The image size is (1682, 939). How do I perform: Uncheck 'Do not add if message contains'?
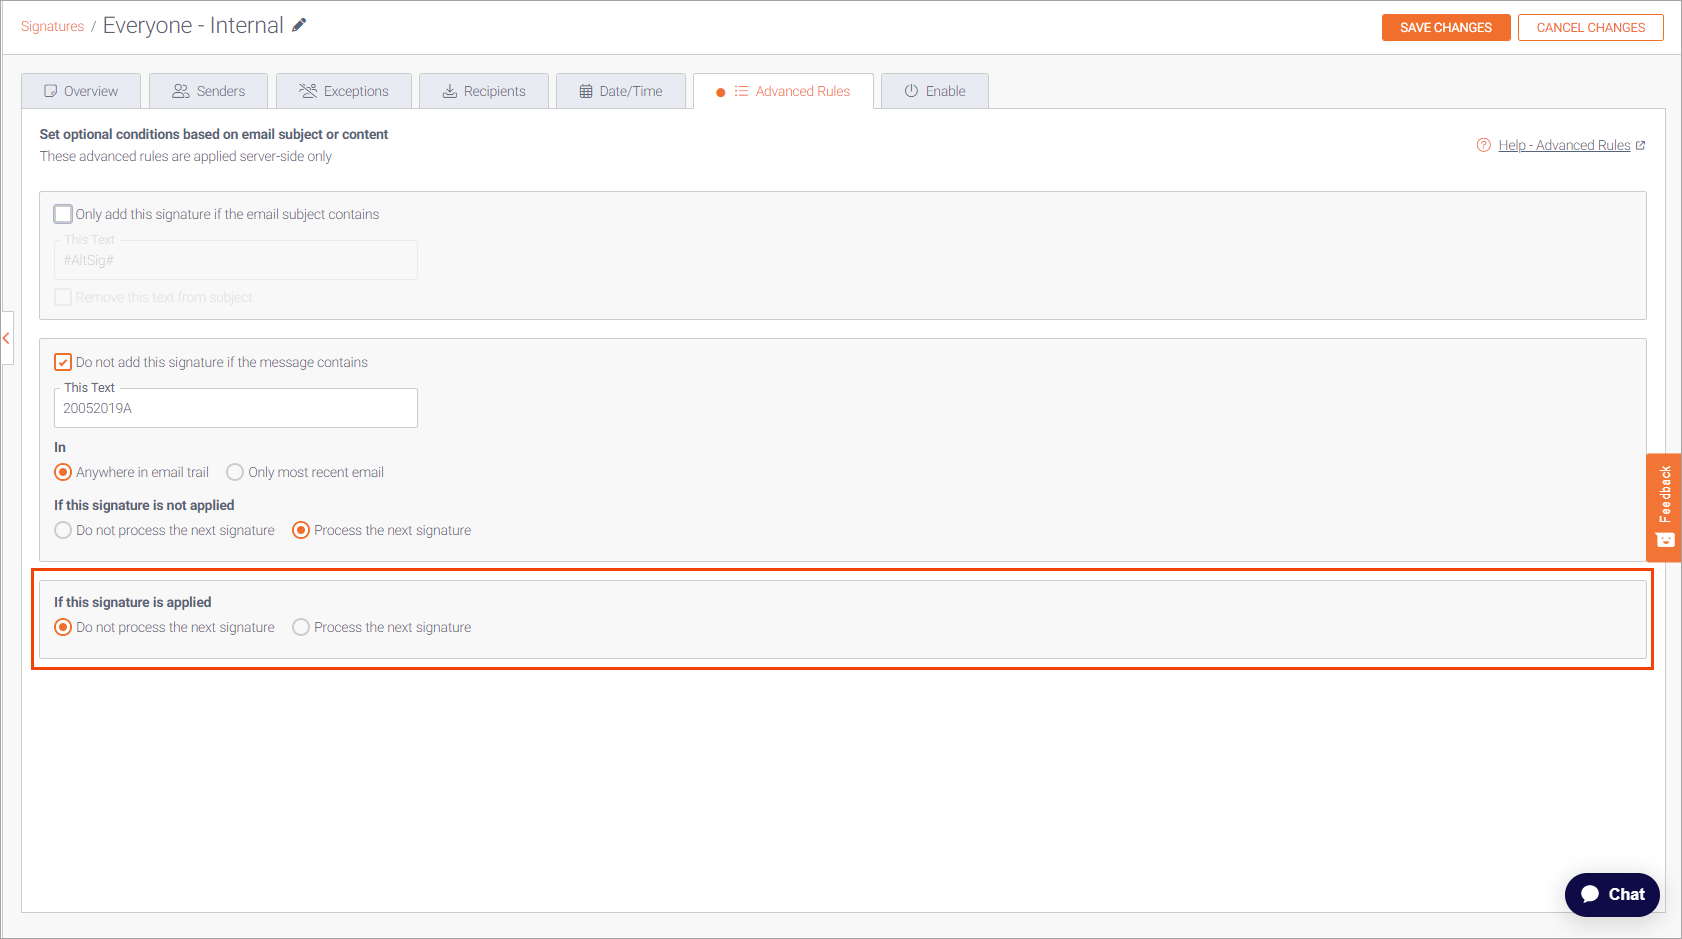tap(63, 362)
